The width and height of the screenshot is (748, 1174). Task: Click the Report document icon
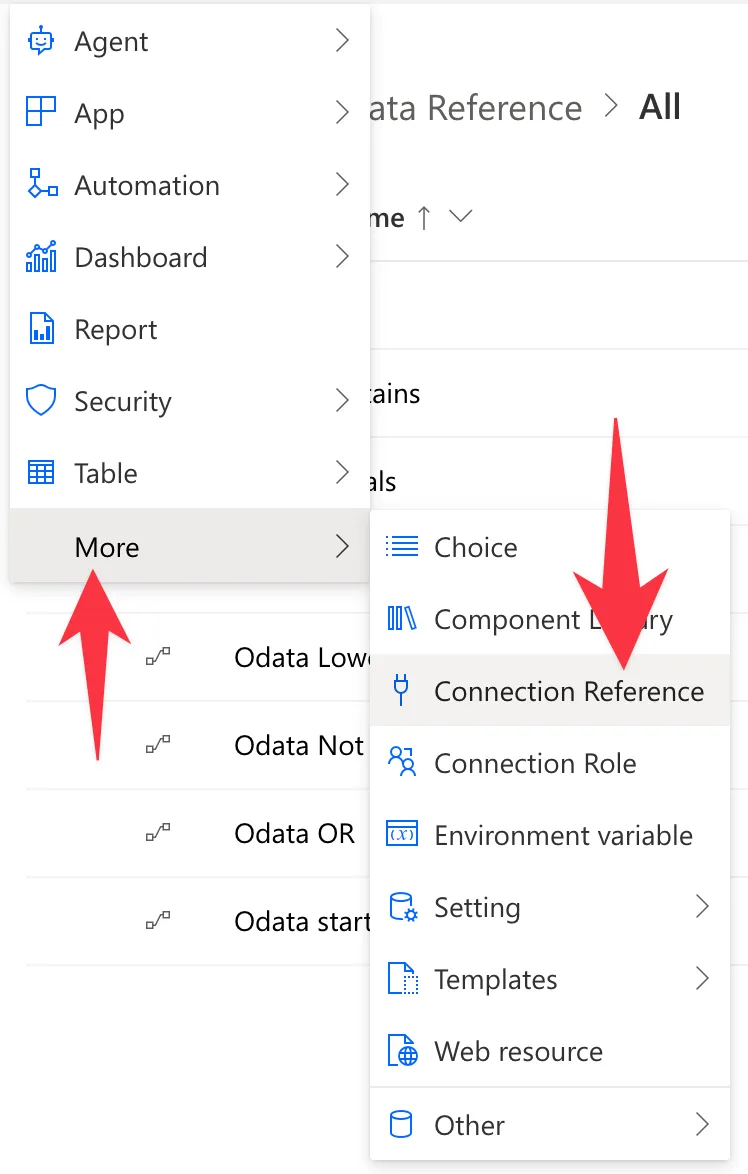tap(41, 329)
